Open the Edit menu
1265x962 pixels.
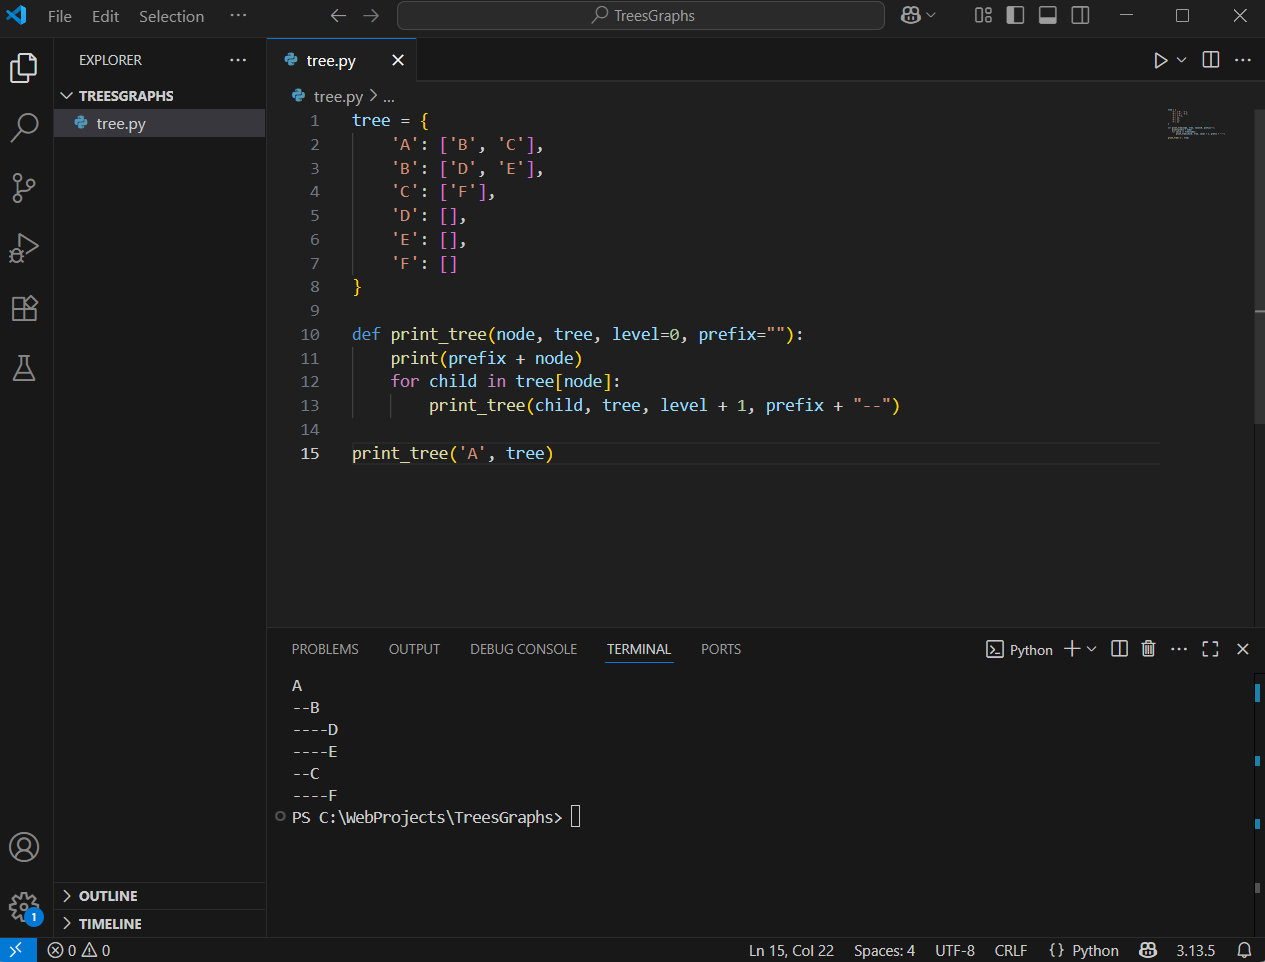(105, 16)
